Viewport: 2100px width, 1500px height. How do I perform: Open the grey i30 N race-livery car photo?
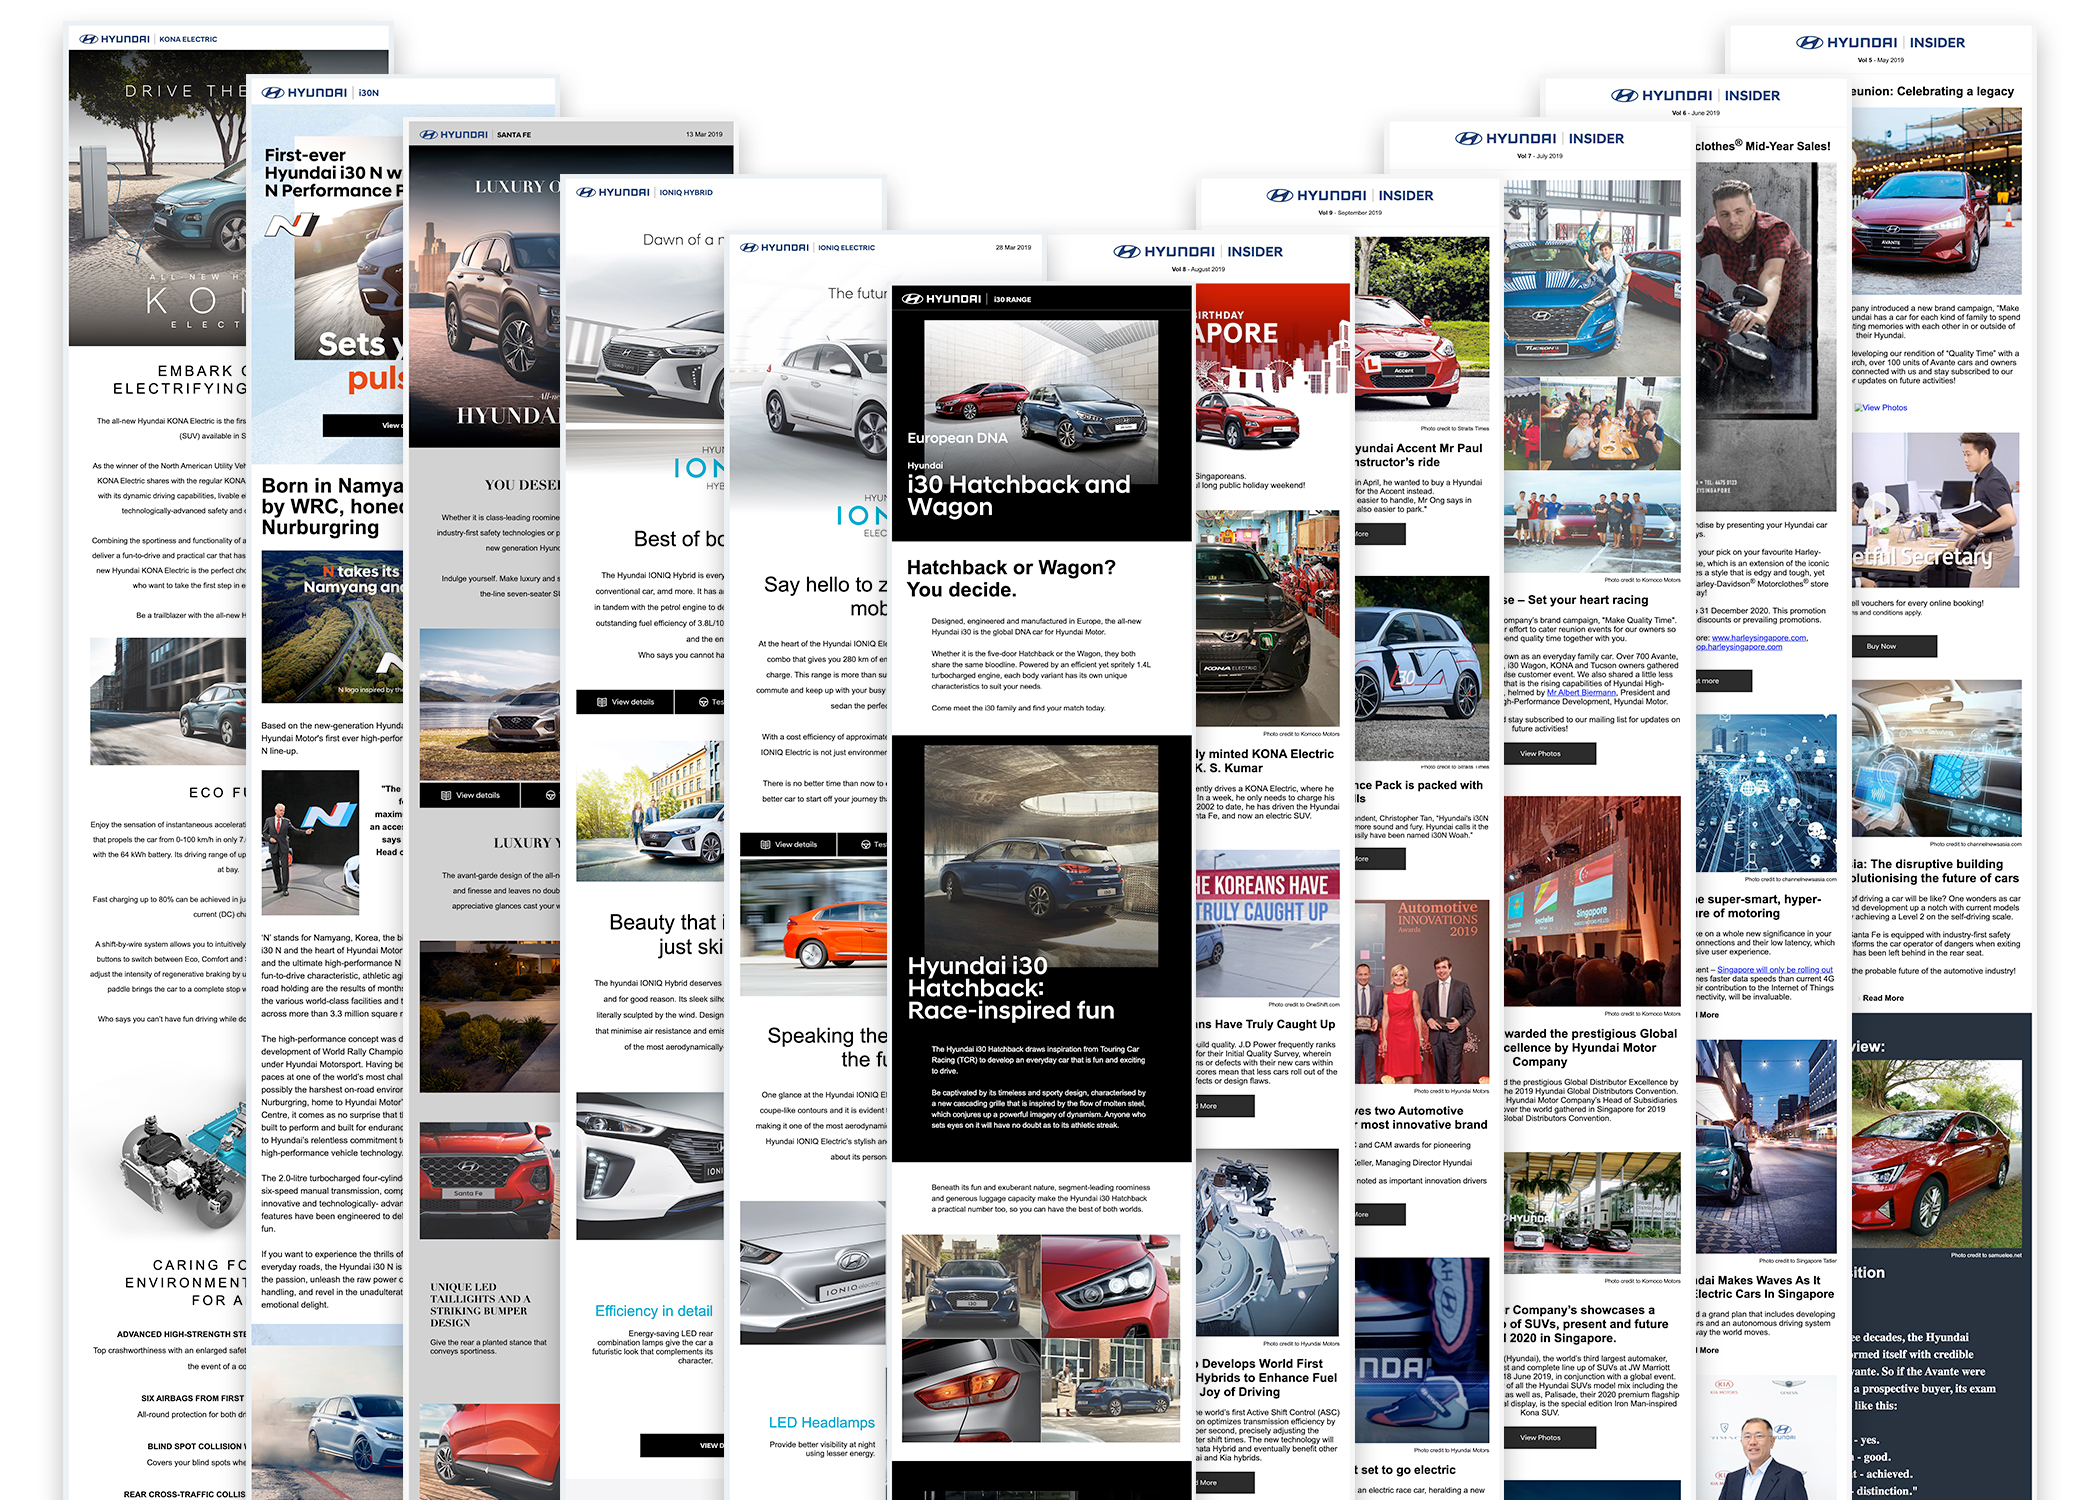click(1421, 669)
